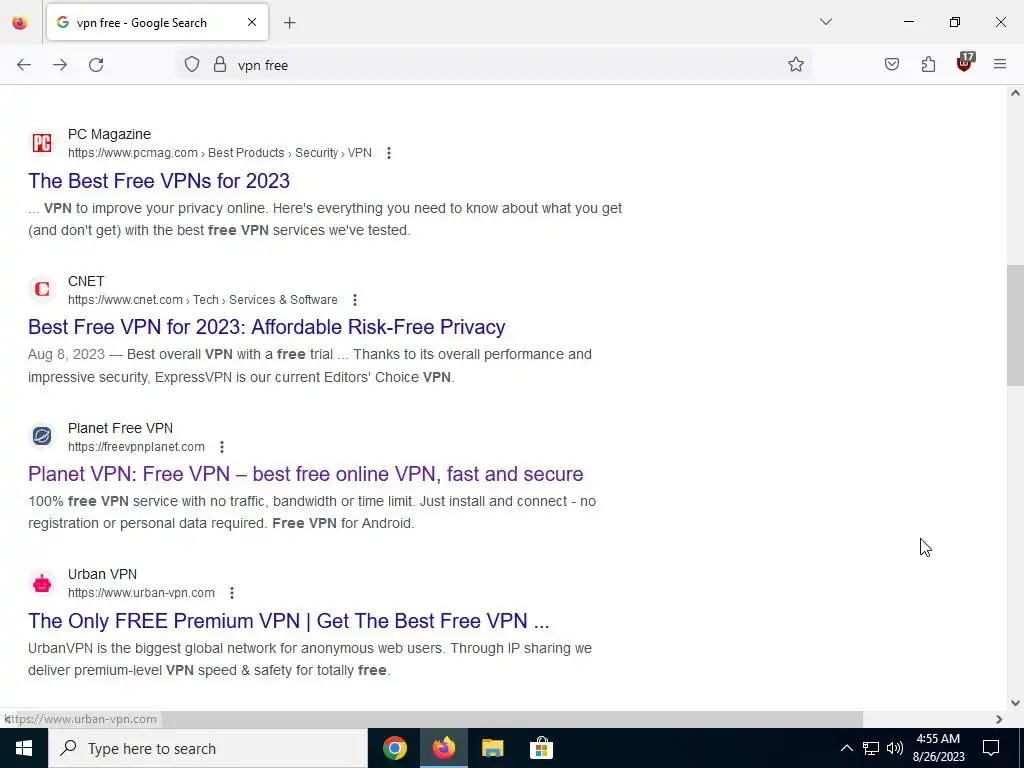Open the Save to Pocket icon
1024x768 pixels.
892,65
